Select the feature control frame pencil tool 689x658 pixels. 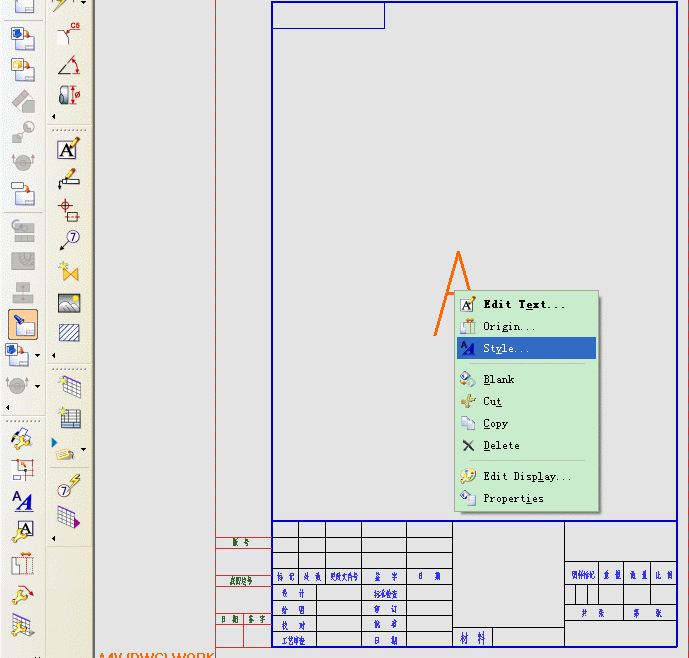coord(69,178)
